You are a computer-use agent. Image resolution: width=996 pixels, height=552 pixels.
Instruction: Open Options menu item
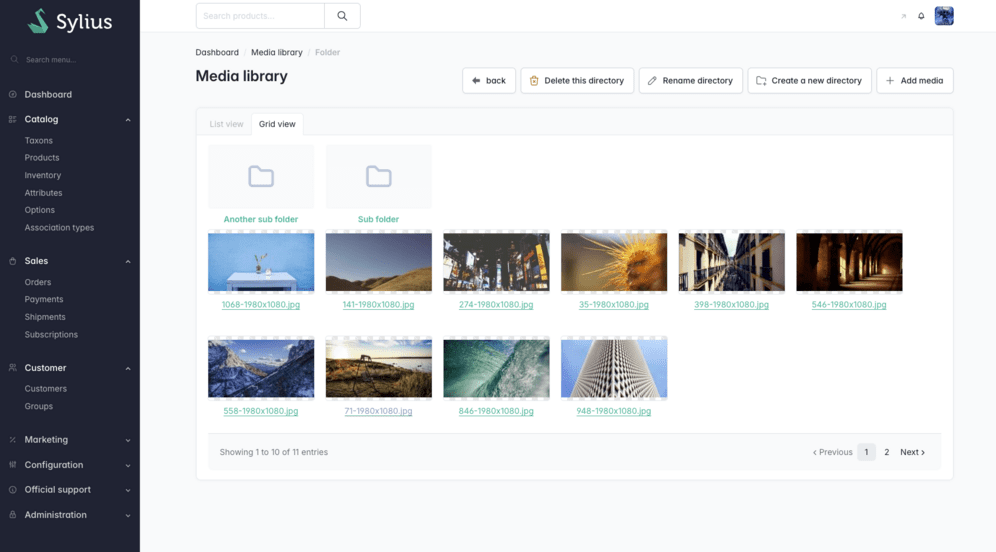pos(39,210)
